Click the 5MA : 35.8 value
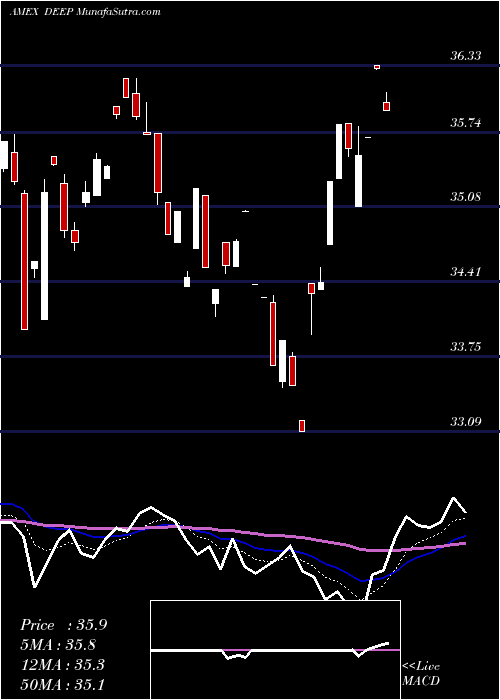This screenshot has width=500, height=700. pyautogui.click(x=58, y=645)
